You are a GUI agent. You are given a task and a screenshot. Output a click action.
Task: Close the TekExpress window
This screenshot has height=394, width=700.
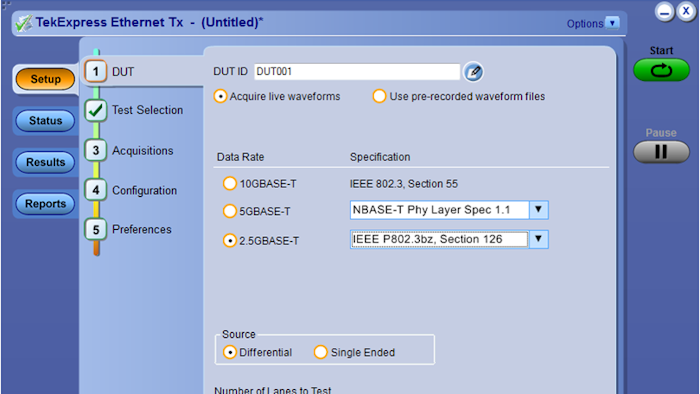686,11
